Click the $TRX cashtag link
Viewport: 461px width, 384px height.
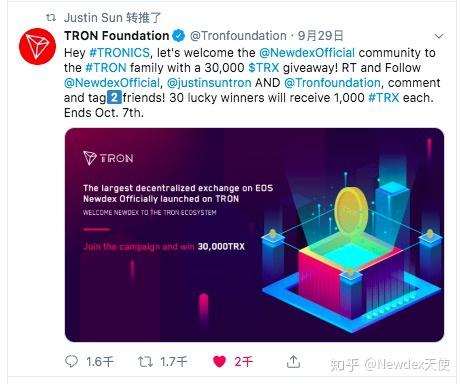[x=264, y=68]
